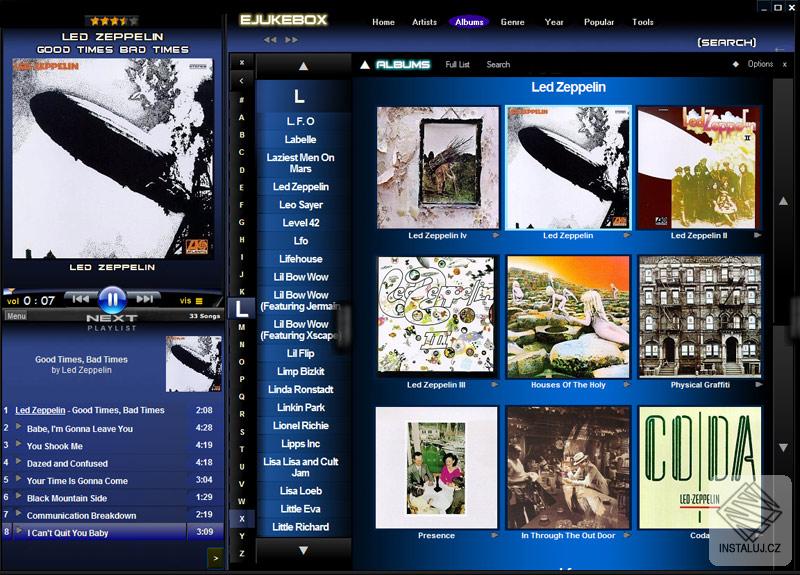This screenshot has height=575, width=800.
Task: Open the Tools menu
Action: coord(642,22)
